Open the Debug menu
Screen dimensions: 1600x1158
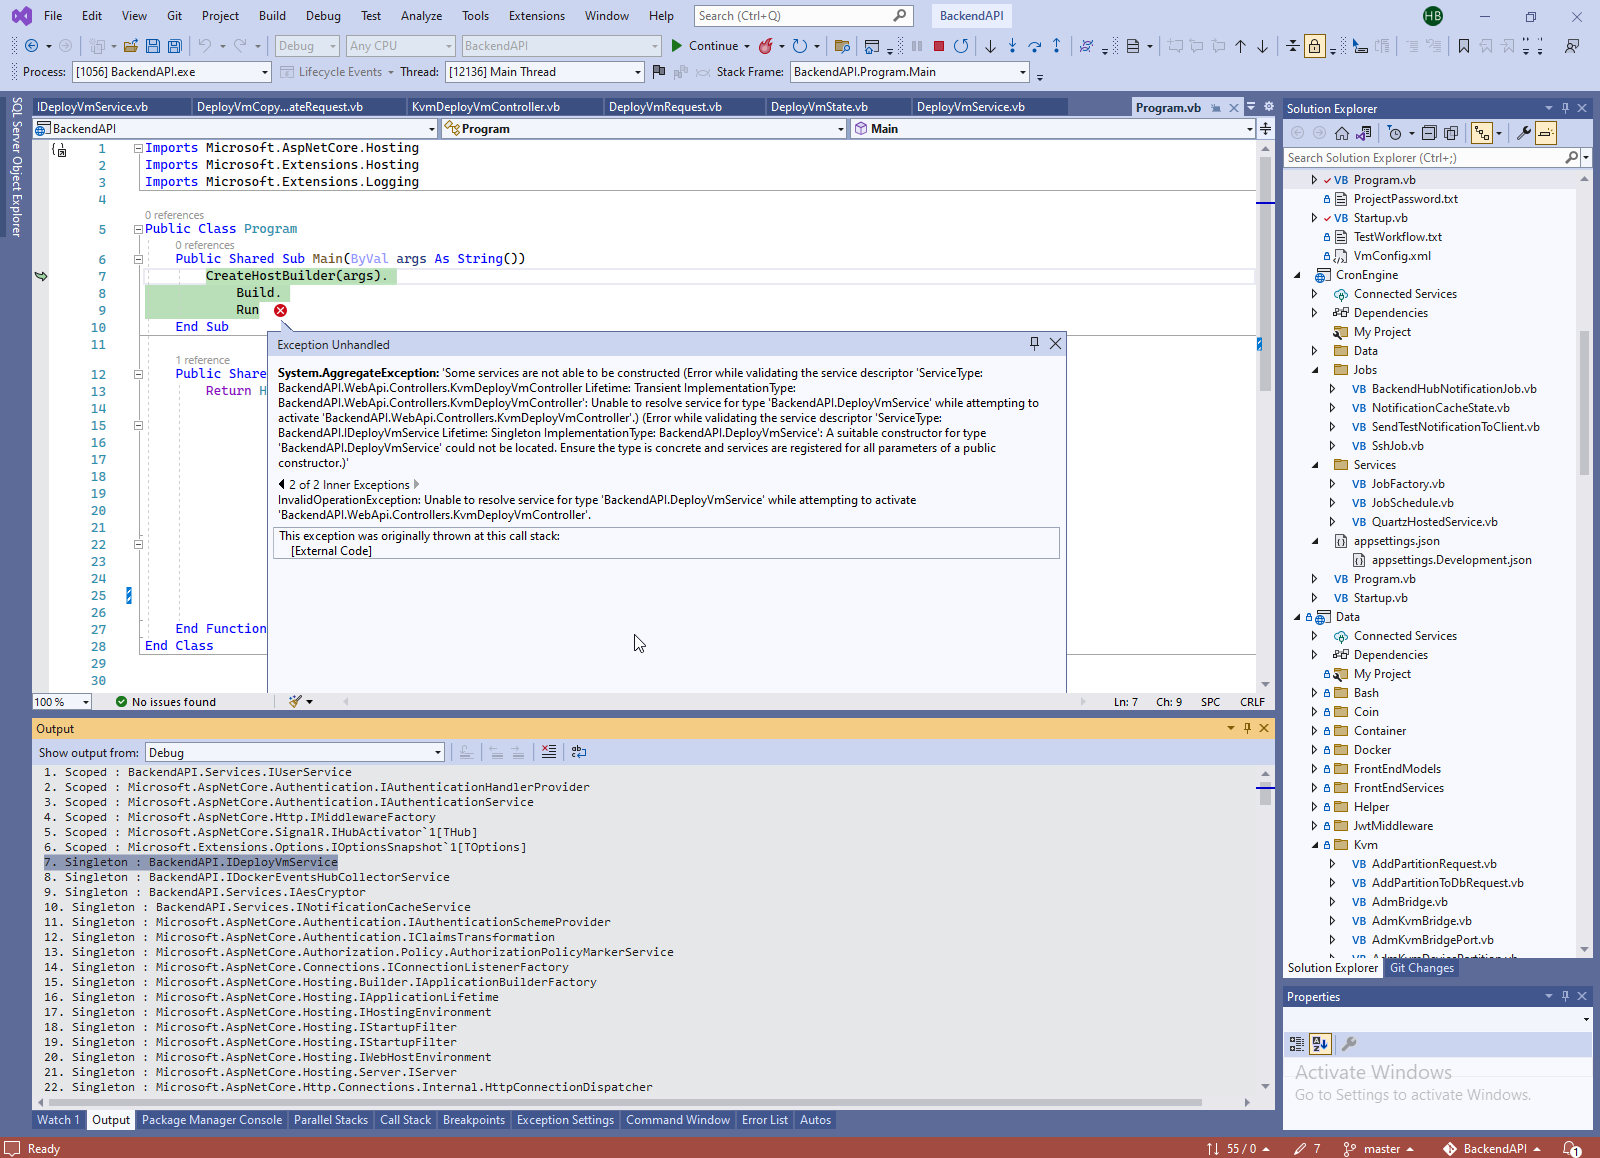click(323, 16)
